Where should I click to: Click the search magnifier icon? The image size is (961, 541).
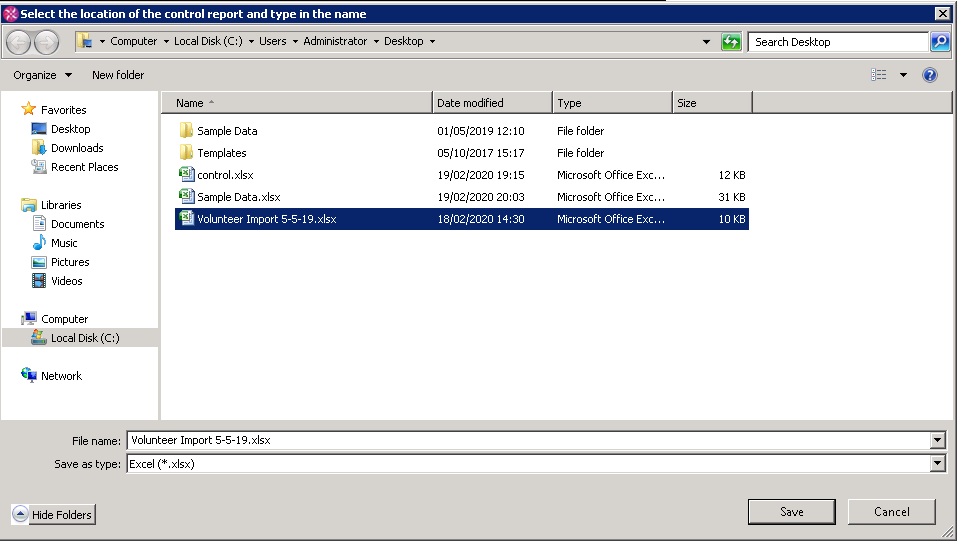coord(940,42)
